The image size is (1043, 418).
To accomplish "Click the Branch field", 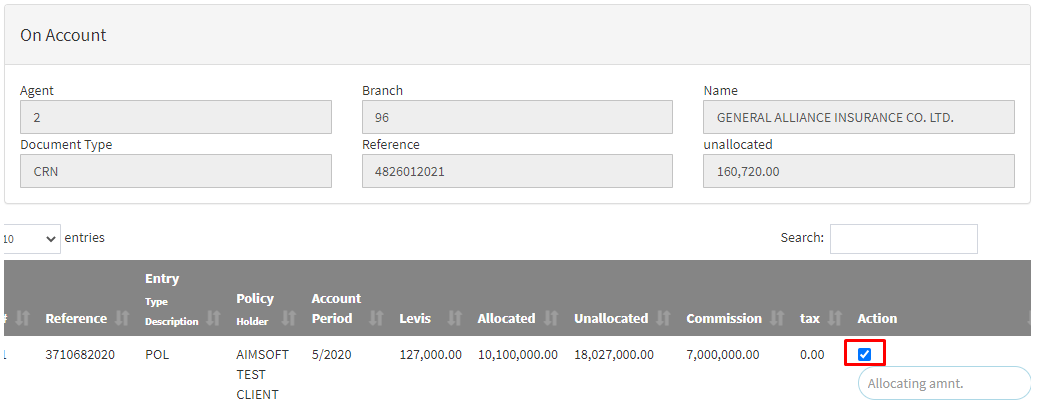I will point(517,117).
